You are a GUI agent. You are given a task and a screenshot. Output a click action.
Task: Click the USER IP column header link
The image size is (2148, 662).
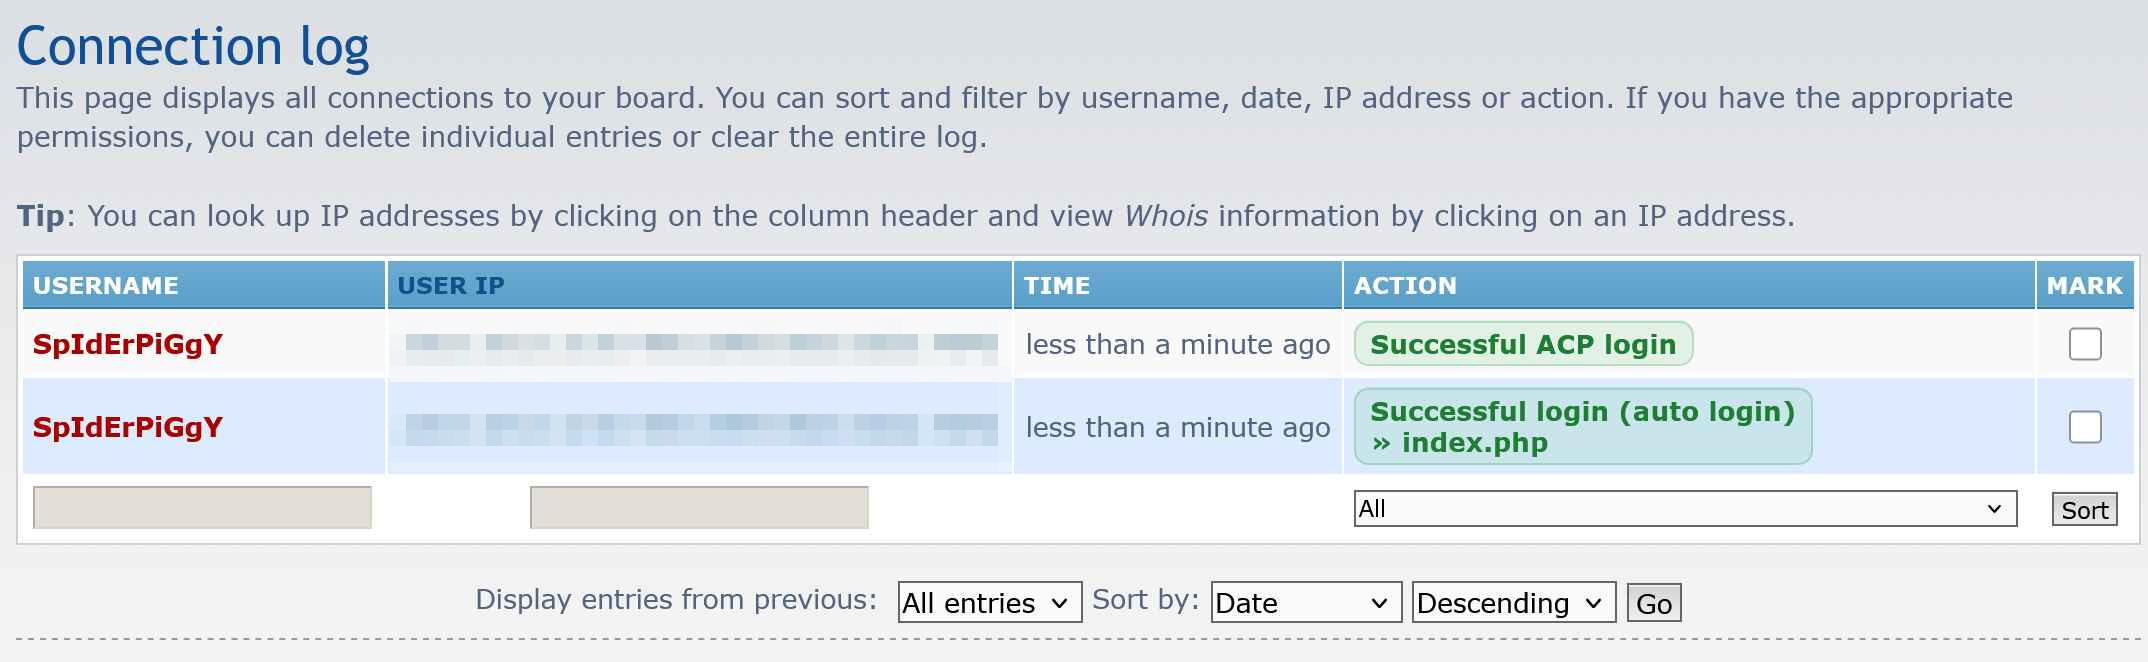451,286
